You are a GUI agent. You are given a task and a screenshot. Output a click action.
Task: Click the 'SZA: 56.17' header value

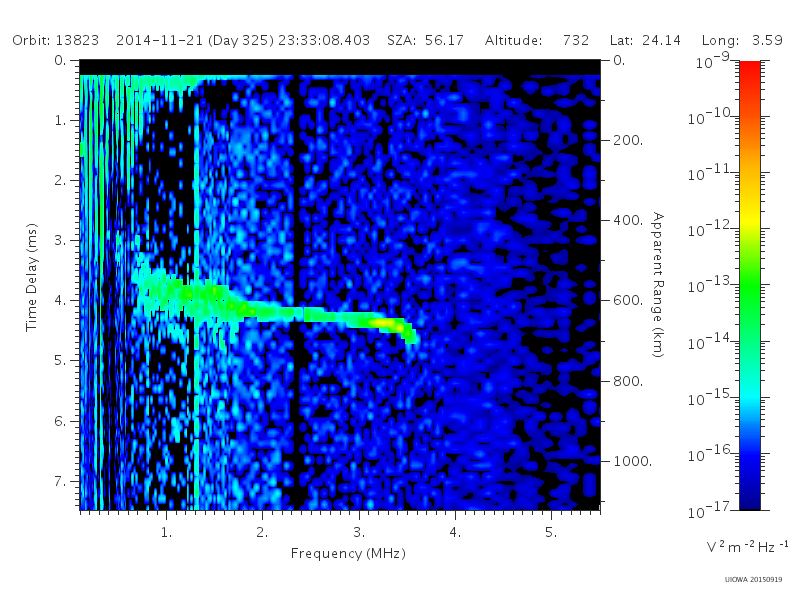425,40
